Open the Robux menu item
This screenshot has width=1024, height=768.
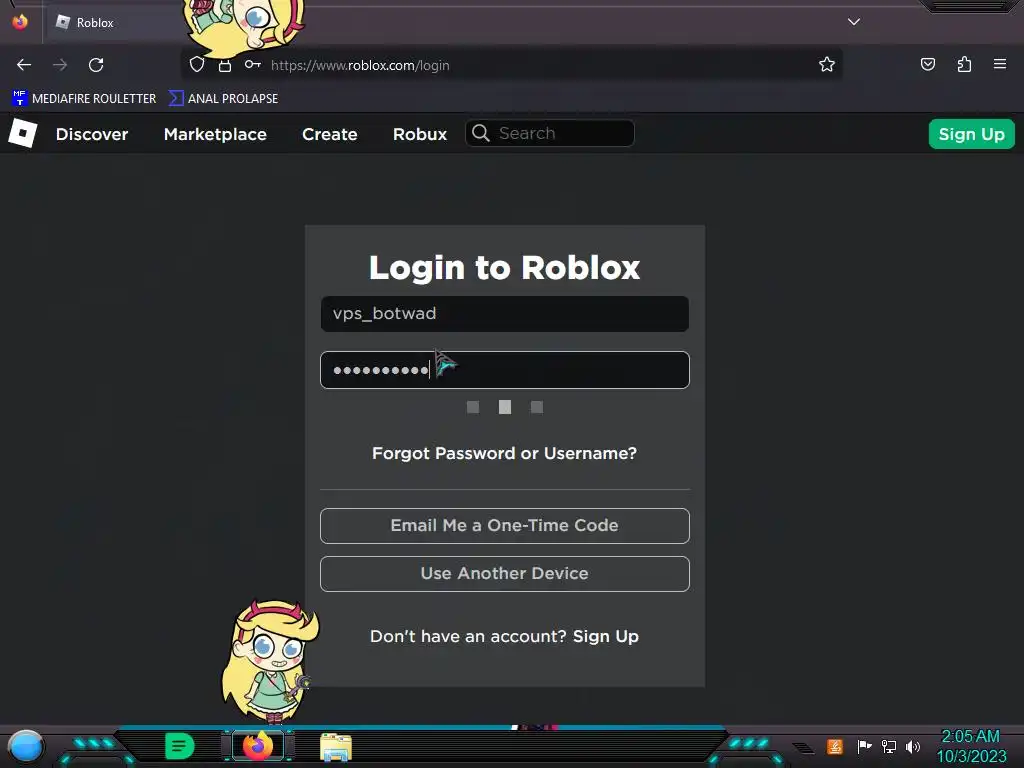coord(420,134)
